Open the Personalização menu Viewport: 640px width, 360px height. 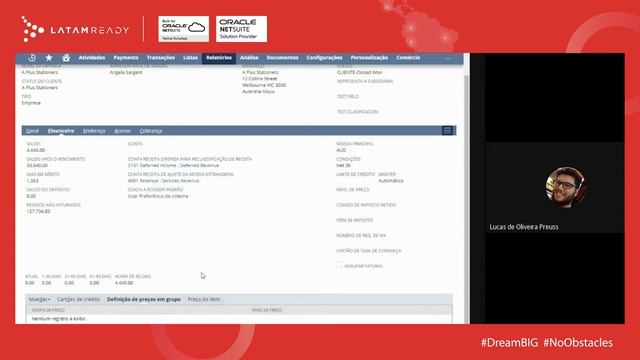coord(369,58)
